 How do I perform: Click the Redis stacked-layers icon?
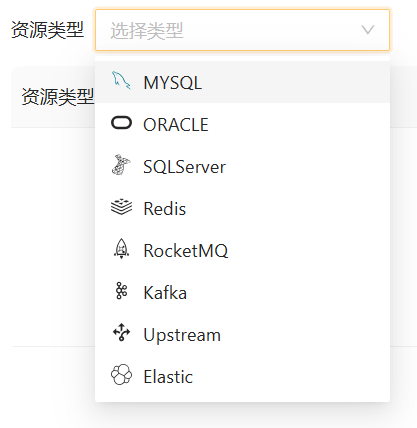pos(121,207)
